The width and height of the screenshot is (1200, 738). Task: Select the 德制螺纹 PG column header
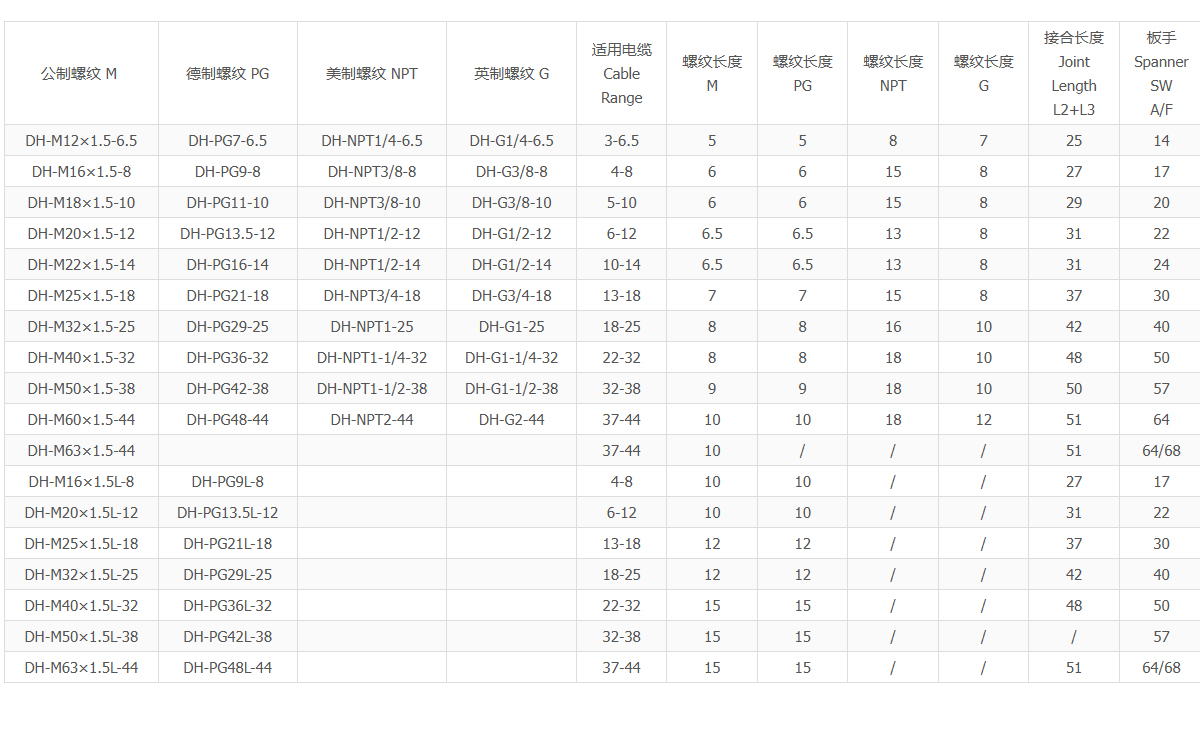pyautogui.click(x=227, y=74)
